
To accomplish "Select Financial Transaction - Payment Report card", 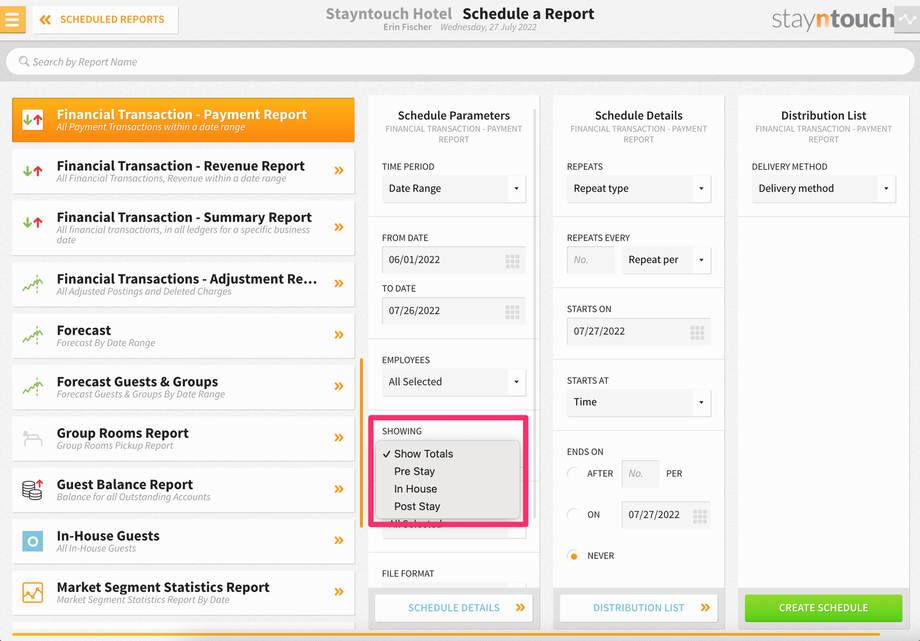I will click(183, 120).
